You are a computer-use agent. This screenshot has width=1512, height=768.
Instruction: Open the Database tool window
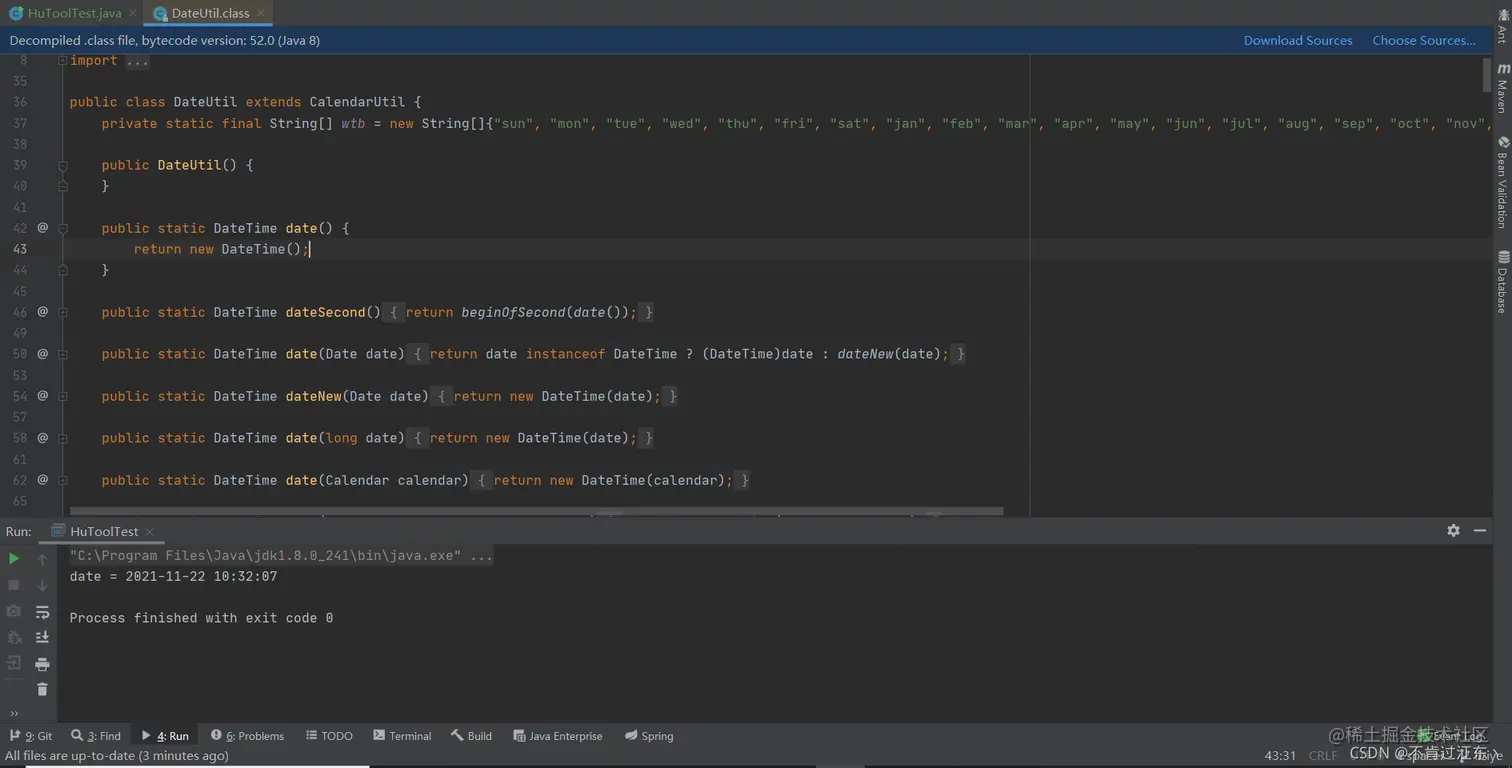pyautogui.click(x=1502, y=282)
